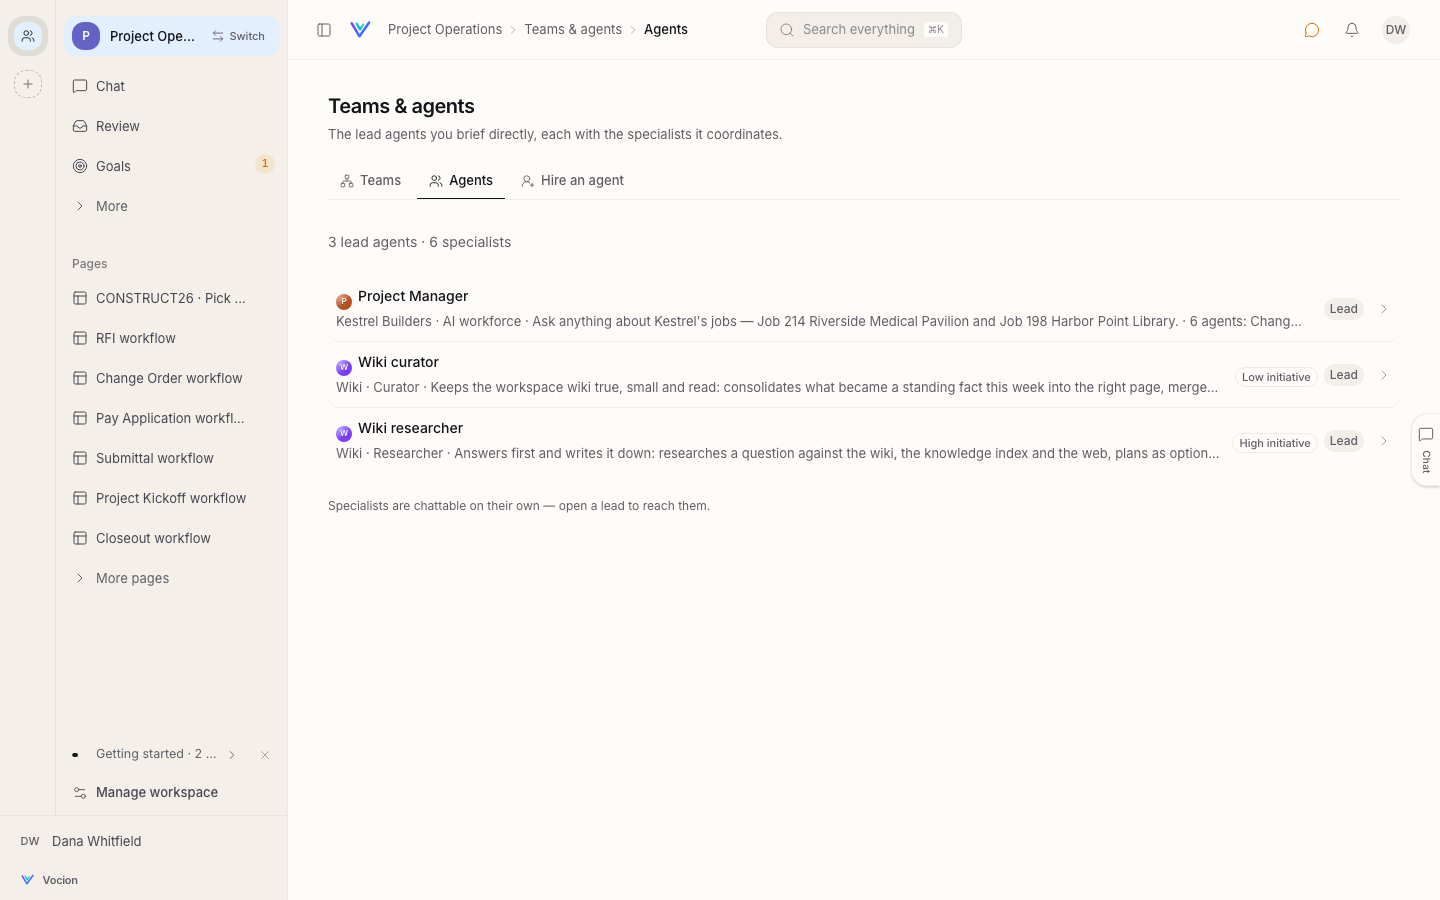
Task: Click the Vocion brand link at the bottom of the sidebar
Action: [x=49, y=880]
